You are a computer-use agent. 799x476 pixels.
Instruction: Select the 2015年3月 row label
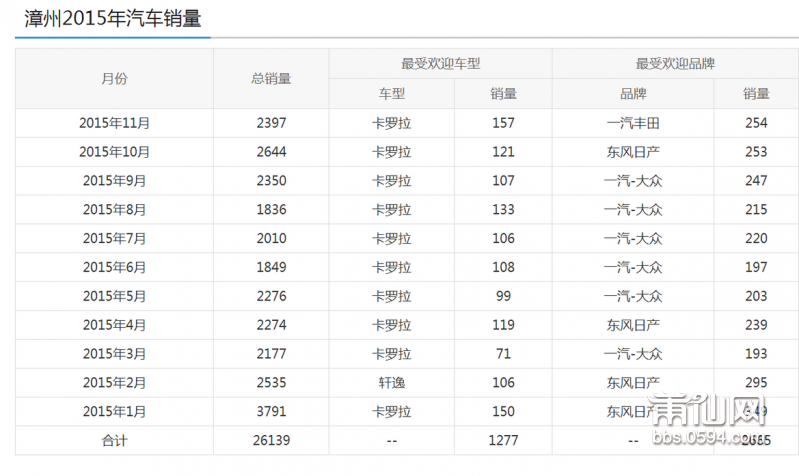coord(114,354)
